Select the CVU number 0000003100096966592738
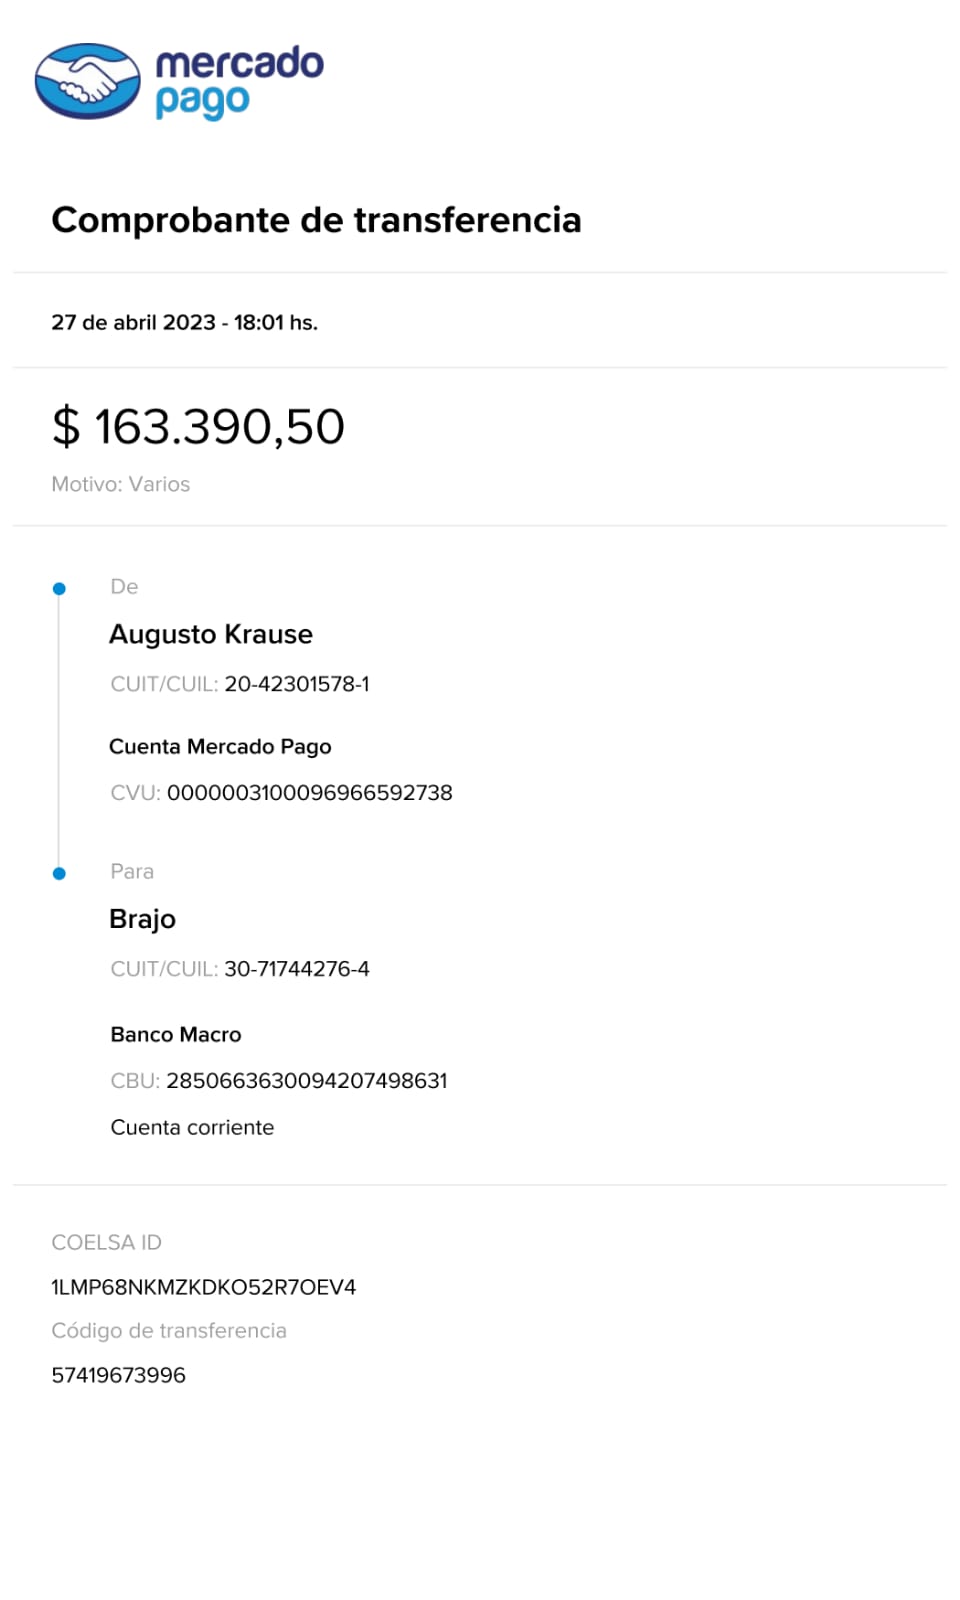The width and height of the screenshot is (960, 1600). pos(309,793)
